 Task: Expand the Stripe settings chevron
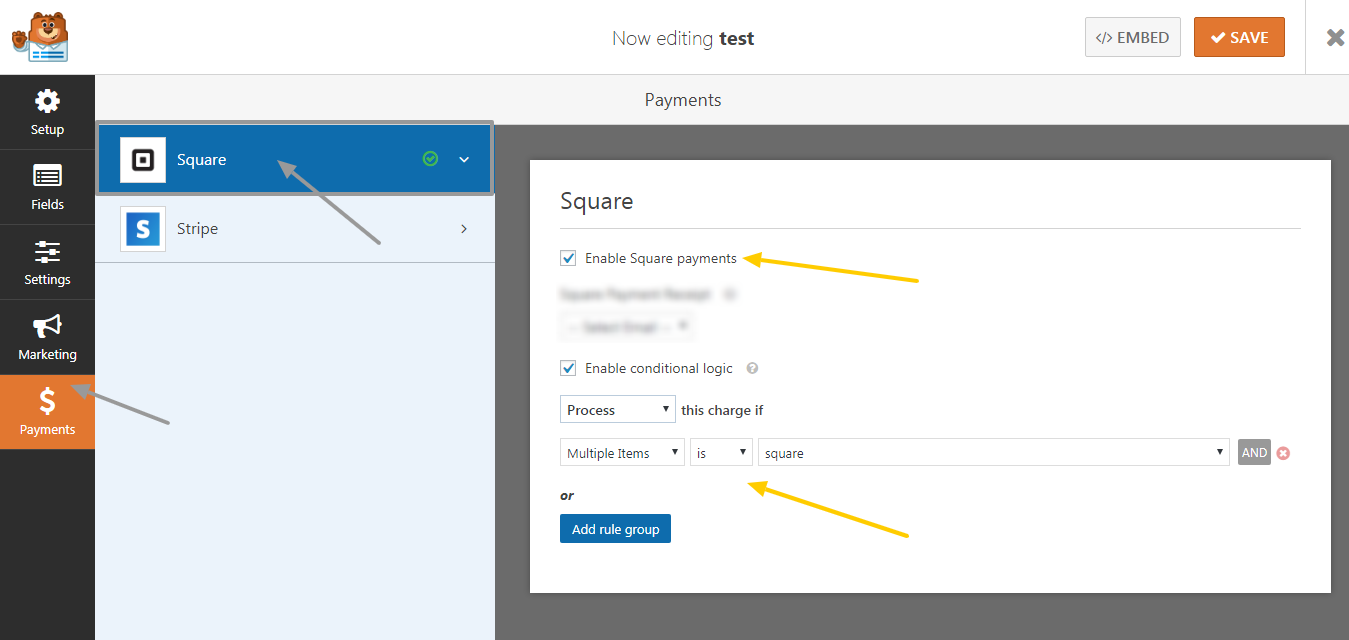click(x=463, y=228)
